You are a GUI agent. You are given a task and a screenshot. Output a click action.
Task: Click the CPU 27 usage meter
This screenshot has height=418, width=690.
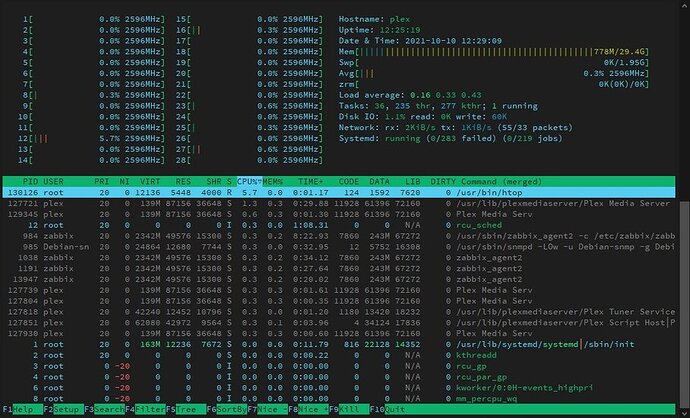pos(250,149)
